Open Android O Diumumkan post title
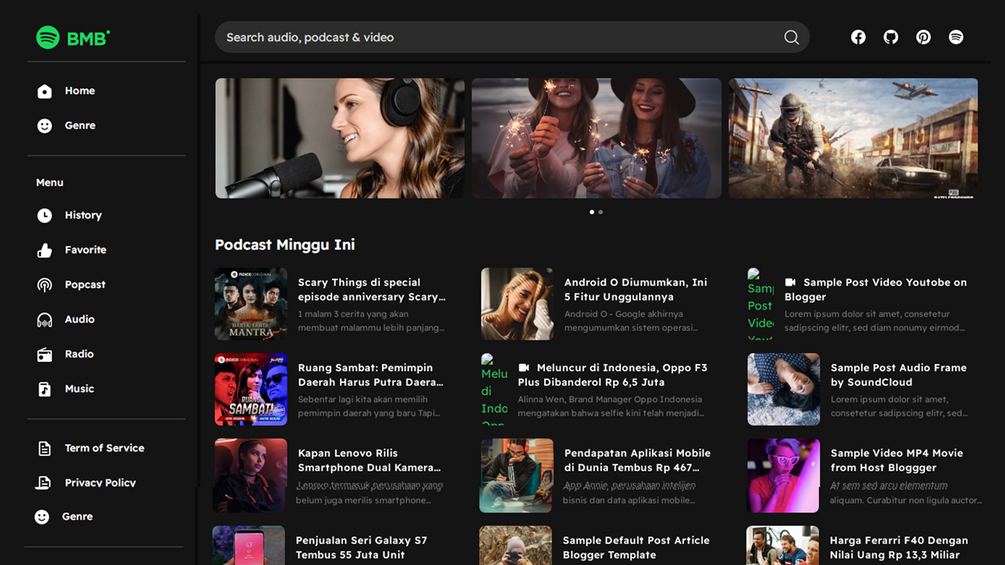The image size is (1005, 565). coord(636,290)
